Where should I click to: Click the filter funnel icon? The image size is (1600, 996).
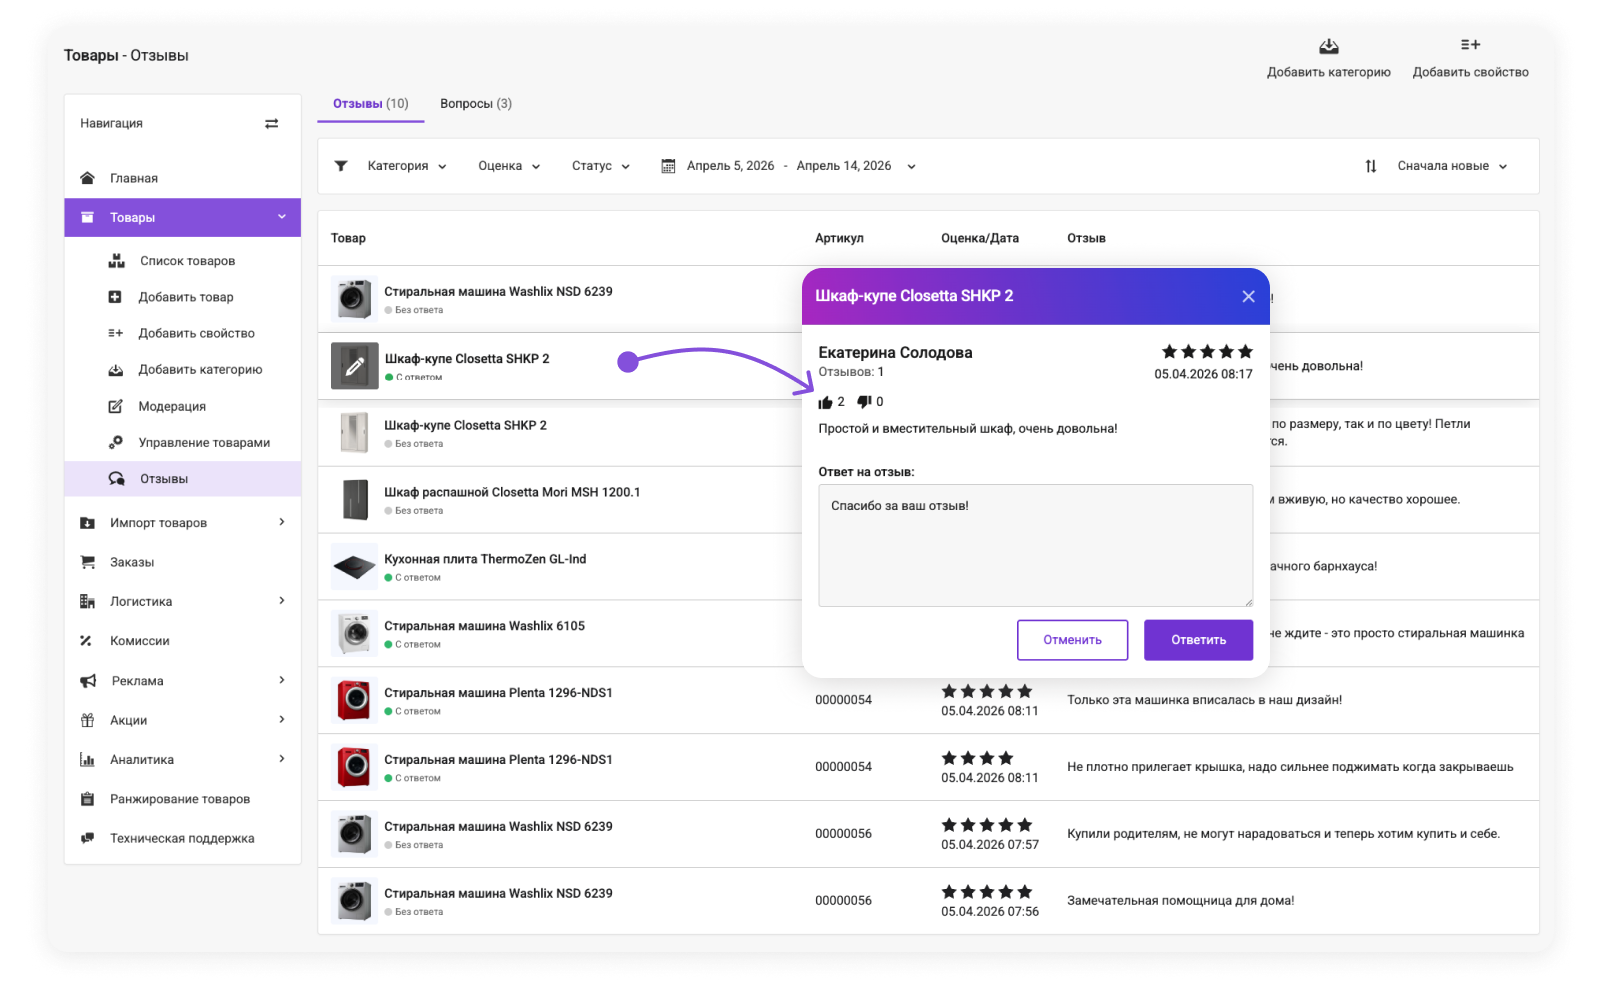click(341, 166)
